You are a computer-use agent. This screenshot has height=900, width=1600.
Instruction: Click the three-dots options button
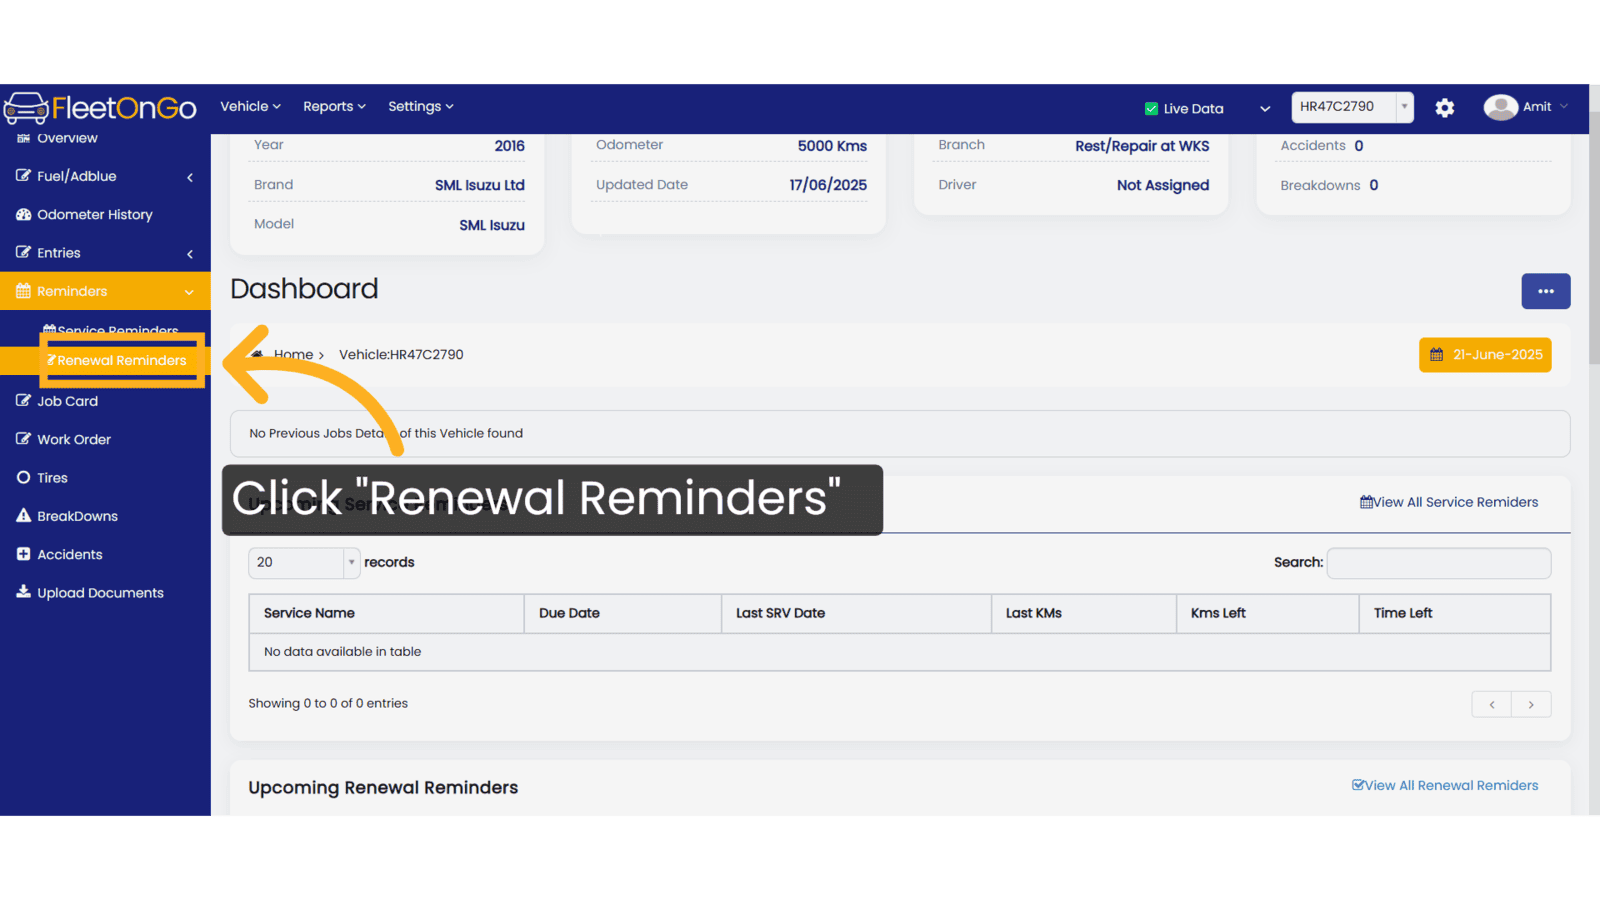pos(1546,291)
